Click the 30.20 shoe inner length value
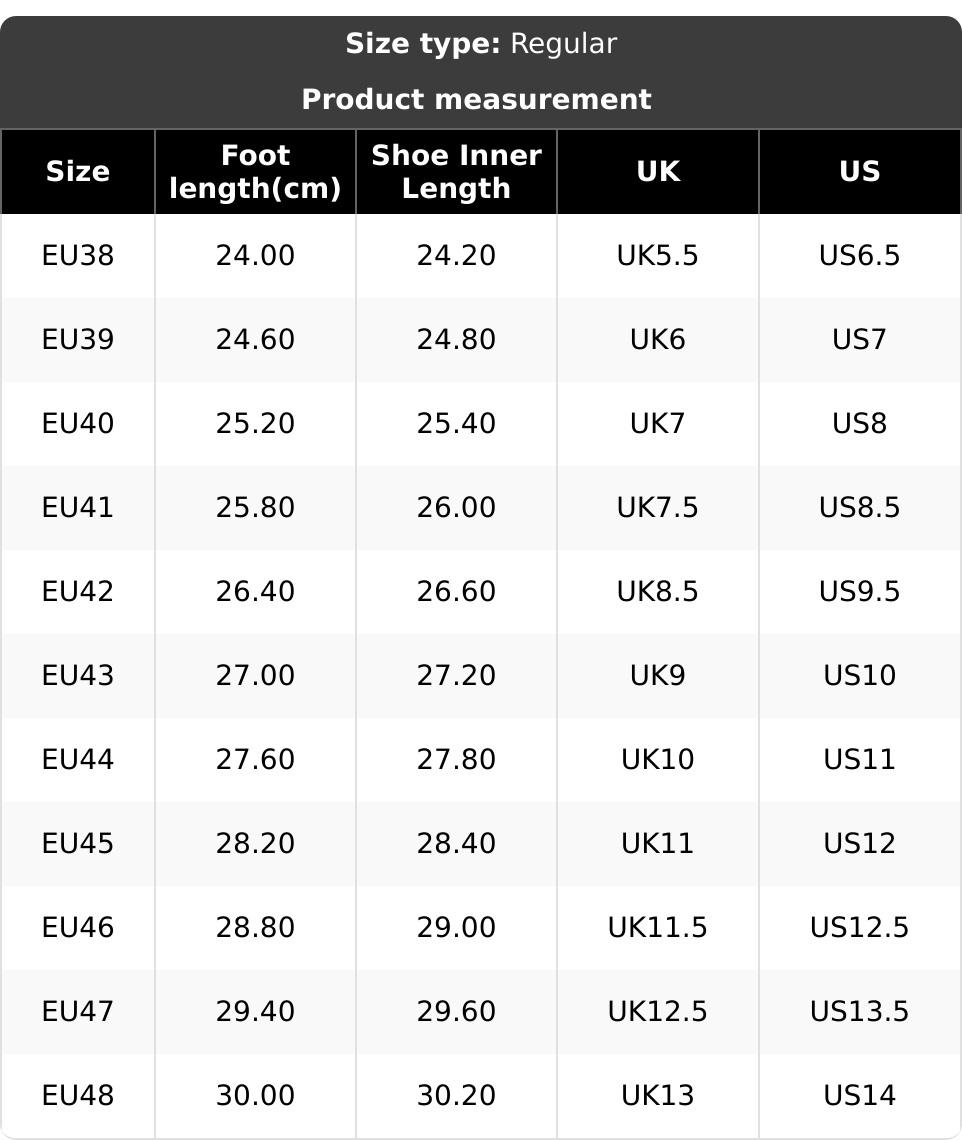This screenshot has height=1140, width=962. pyautogui.click(x=456, y=1096)
